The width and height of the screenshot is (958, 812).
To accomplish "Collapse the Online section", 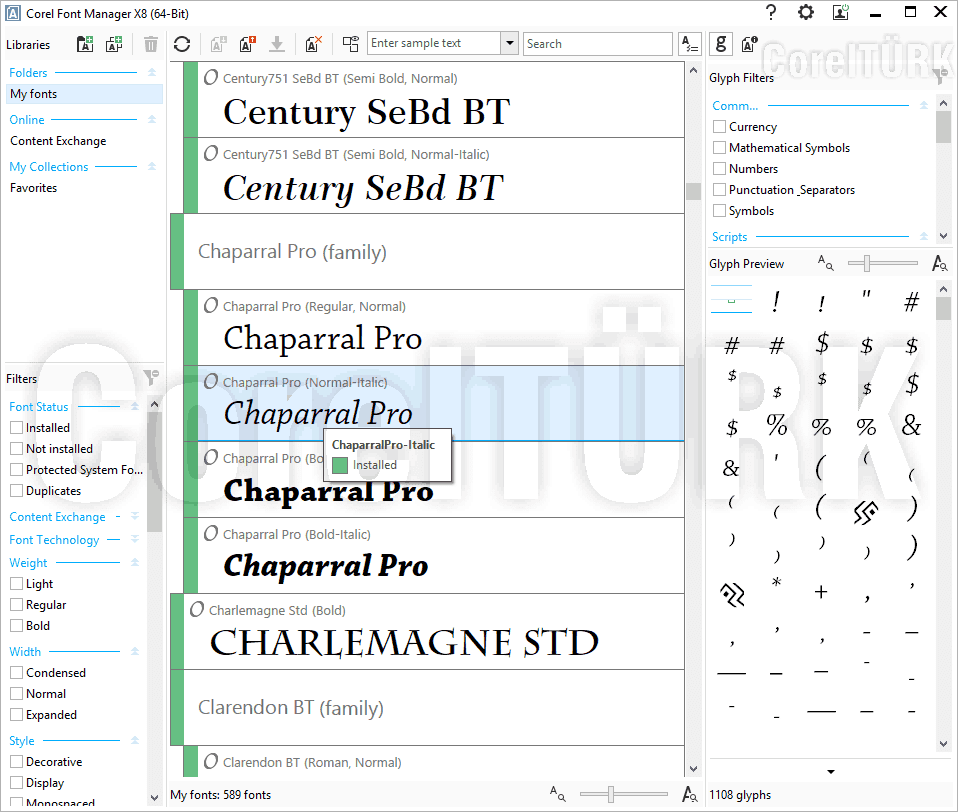I will pos(152,119).
